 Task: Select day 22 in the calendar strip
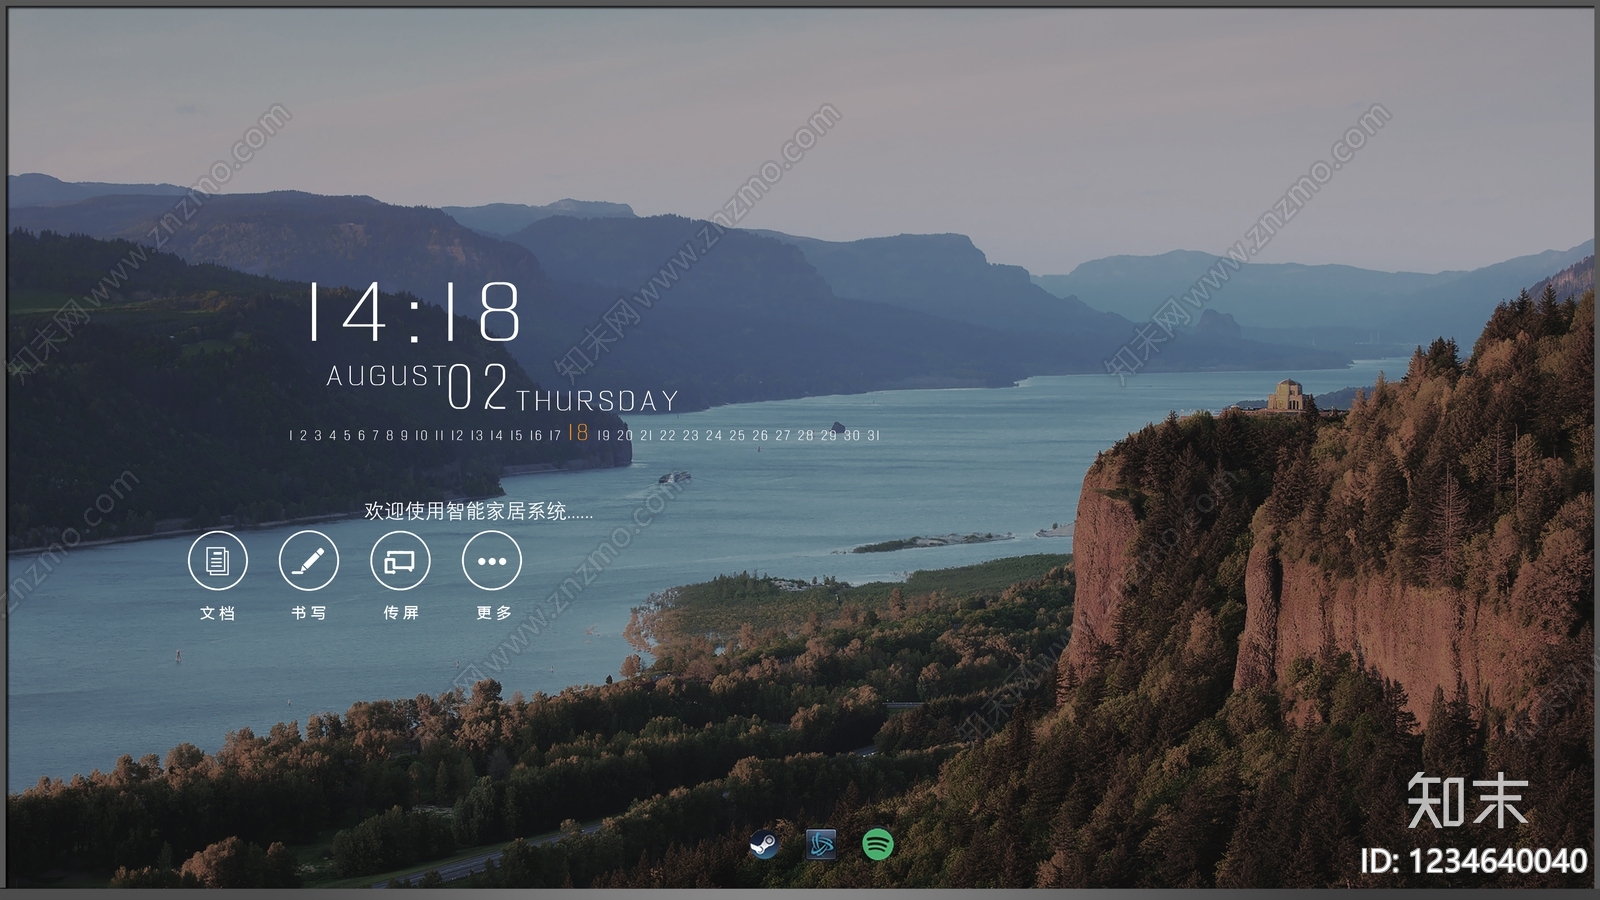pyautogui.click(x=668, y=435)
